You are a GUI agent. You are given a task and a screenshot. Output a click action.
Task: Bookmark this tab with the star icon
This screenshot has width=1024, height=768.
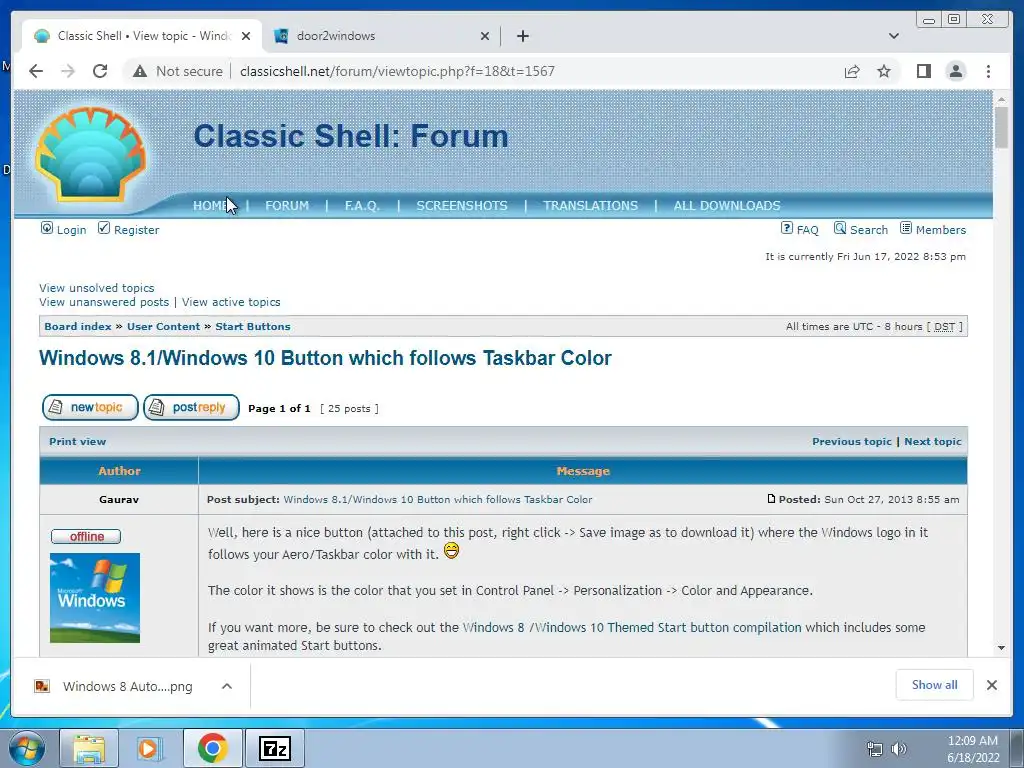(884, 71)
